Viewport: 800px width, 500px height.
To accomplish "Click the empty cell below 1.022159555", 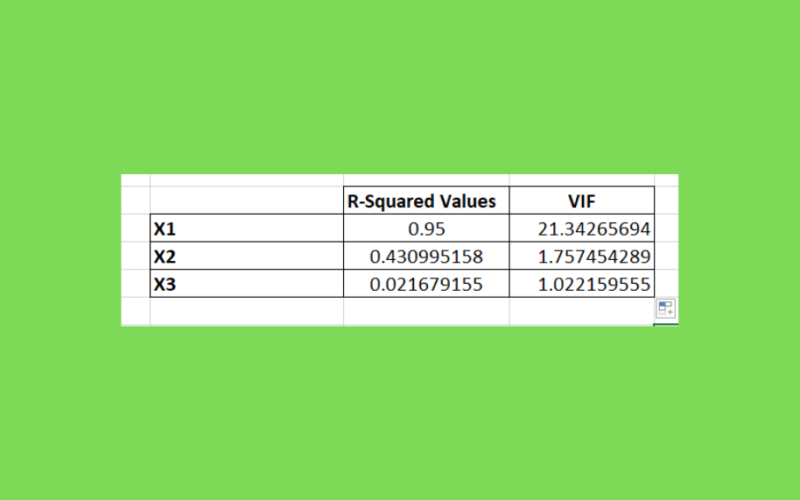I will pos(582,310).
